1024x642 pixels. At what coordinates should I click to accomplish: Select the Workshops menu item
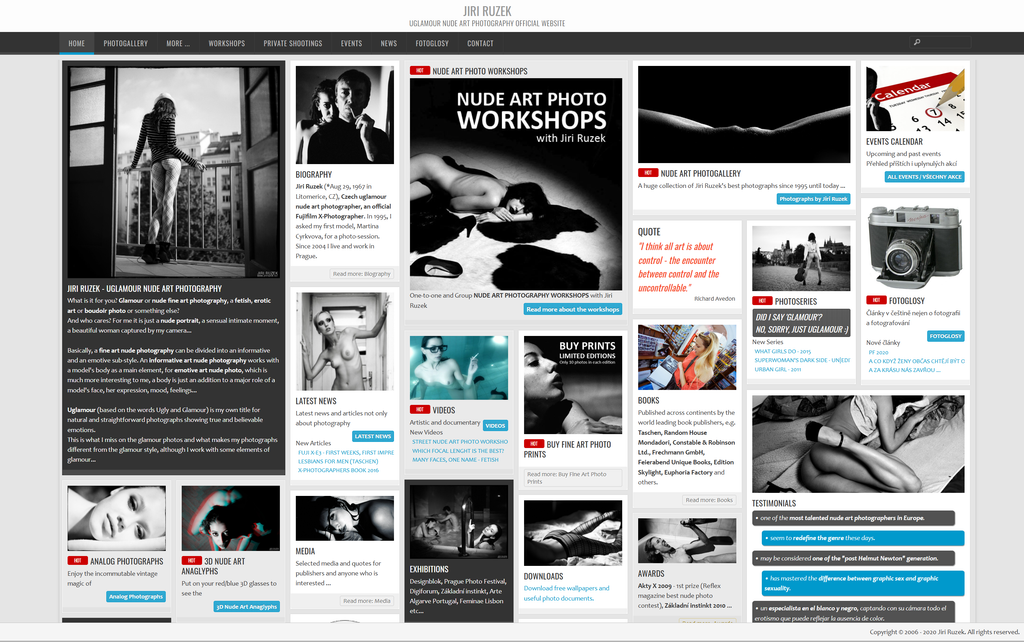coord(227,43)
